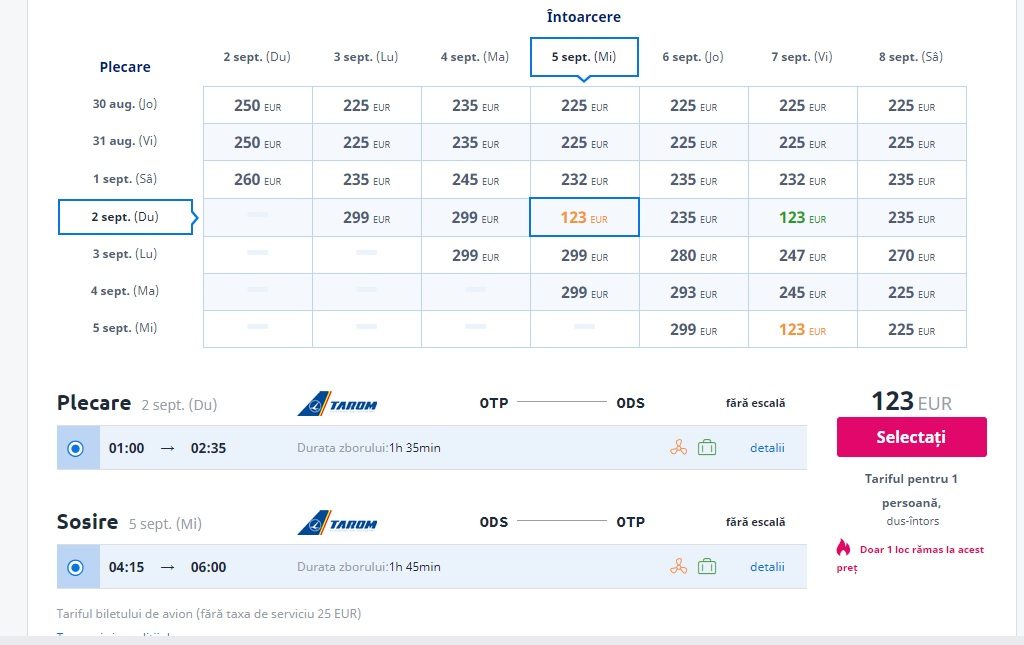Choose the 5 sept. (Mi) return column header
Screen dimensions: 1024x645
pyautogui.click(x=584, y=57)
